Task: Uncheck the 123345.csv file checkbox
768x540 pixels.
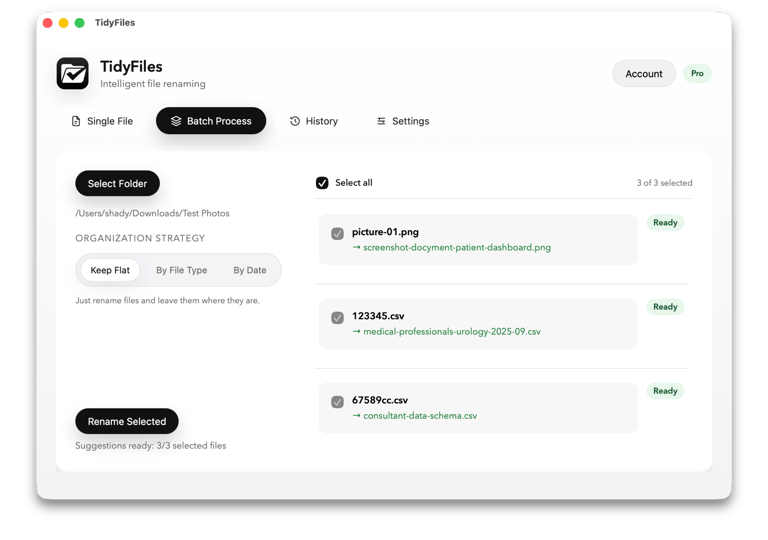Action: coord(337,318)
